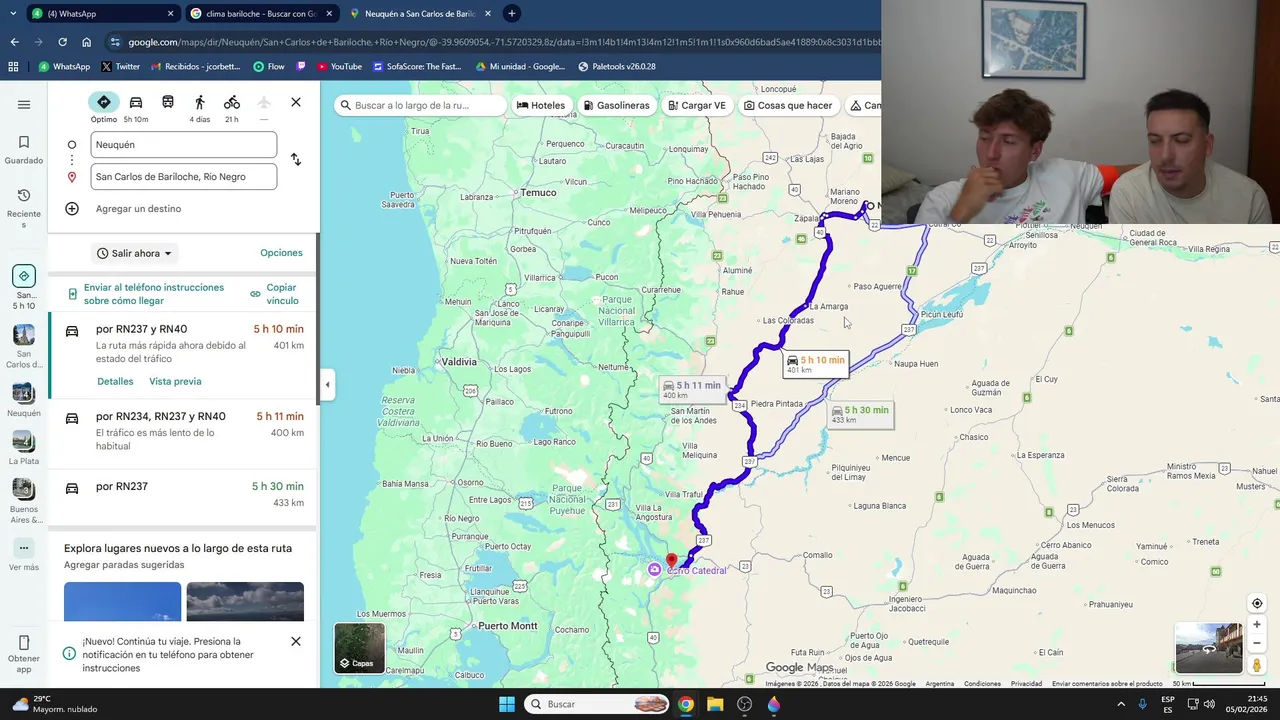Select the 5 h 30 min route label on map
This screenshot has height=720, width=1280.
click(860, 414)
